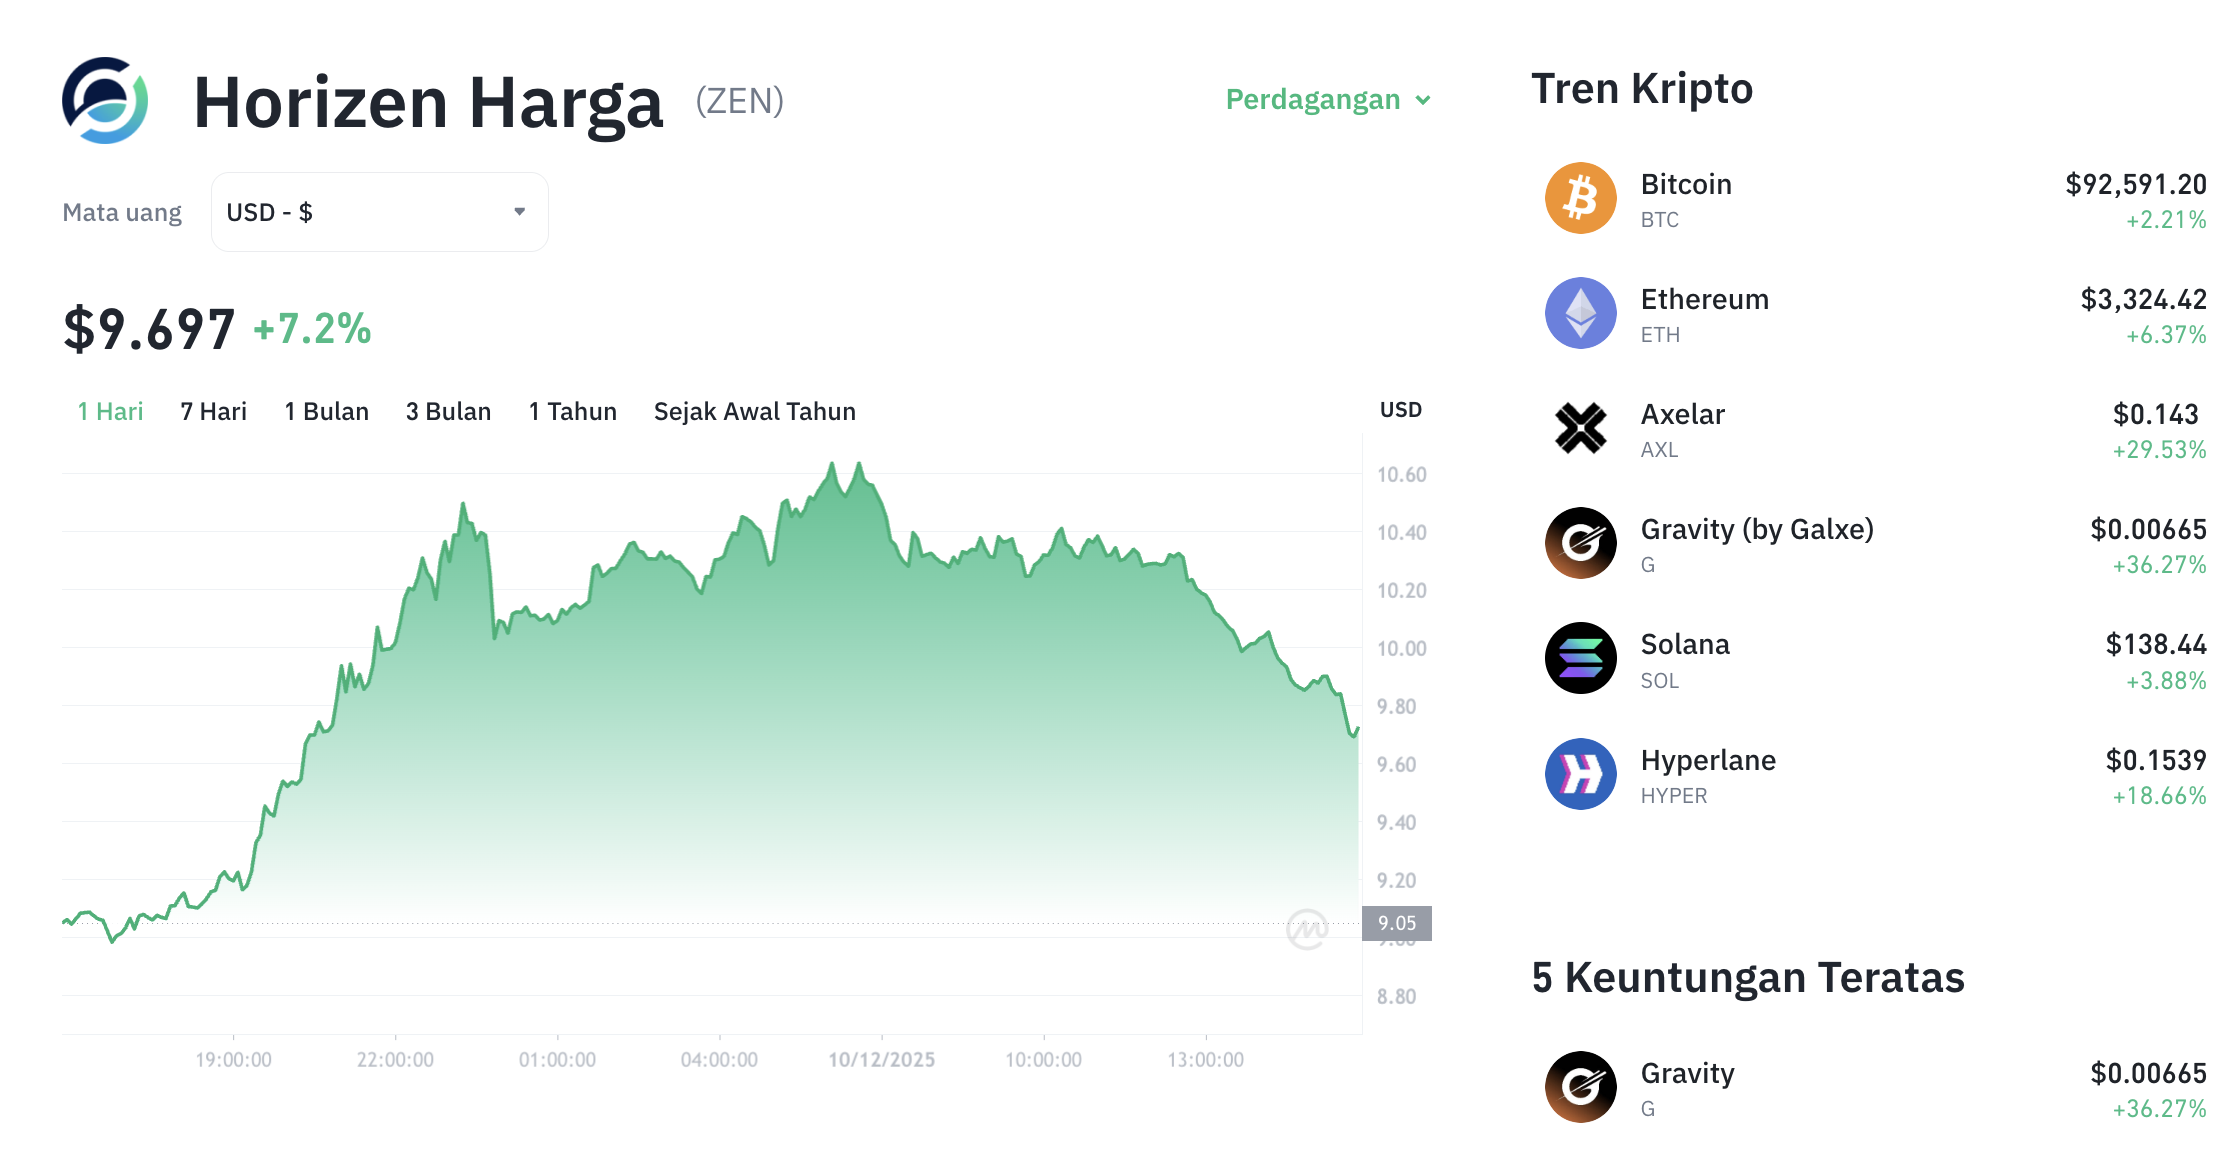Switch to the 7 Hari chart tab
This screenshot has height=1152, width=2228.
tap(212, 410)
